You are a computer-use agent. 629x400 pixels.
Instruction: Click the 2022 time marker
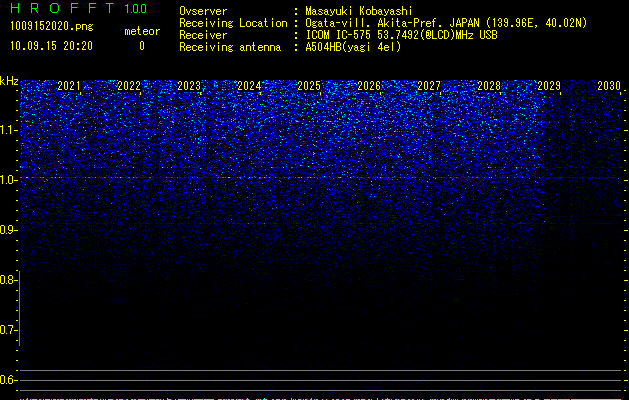pos(129,86)
